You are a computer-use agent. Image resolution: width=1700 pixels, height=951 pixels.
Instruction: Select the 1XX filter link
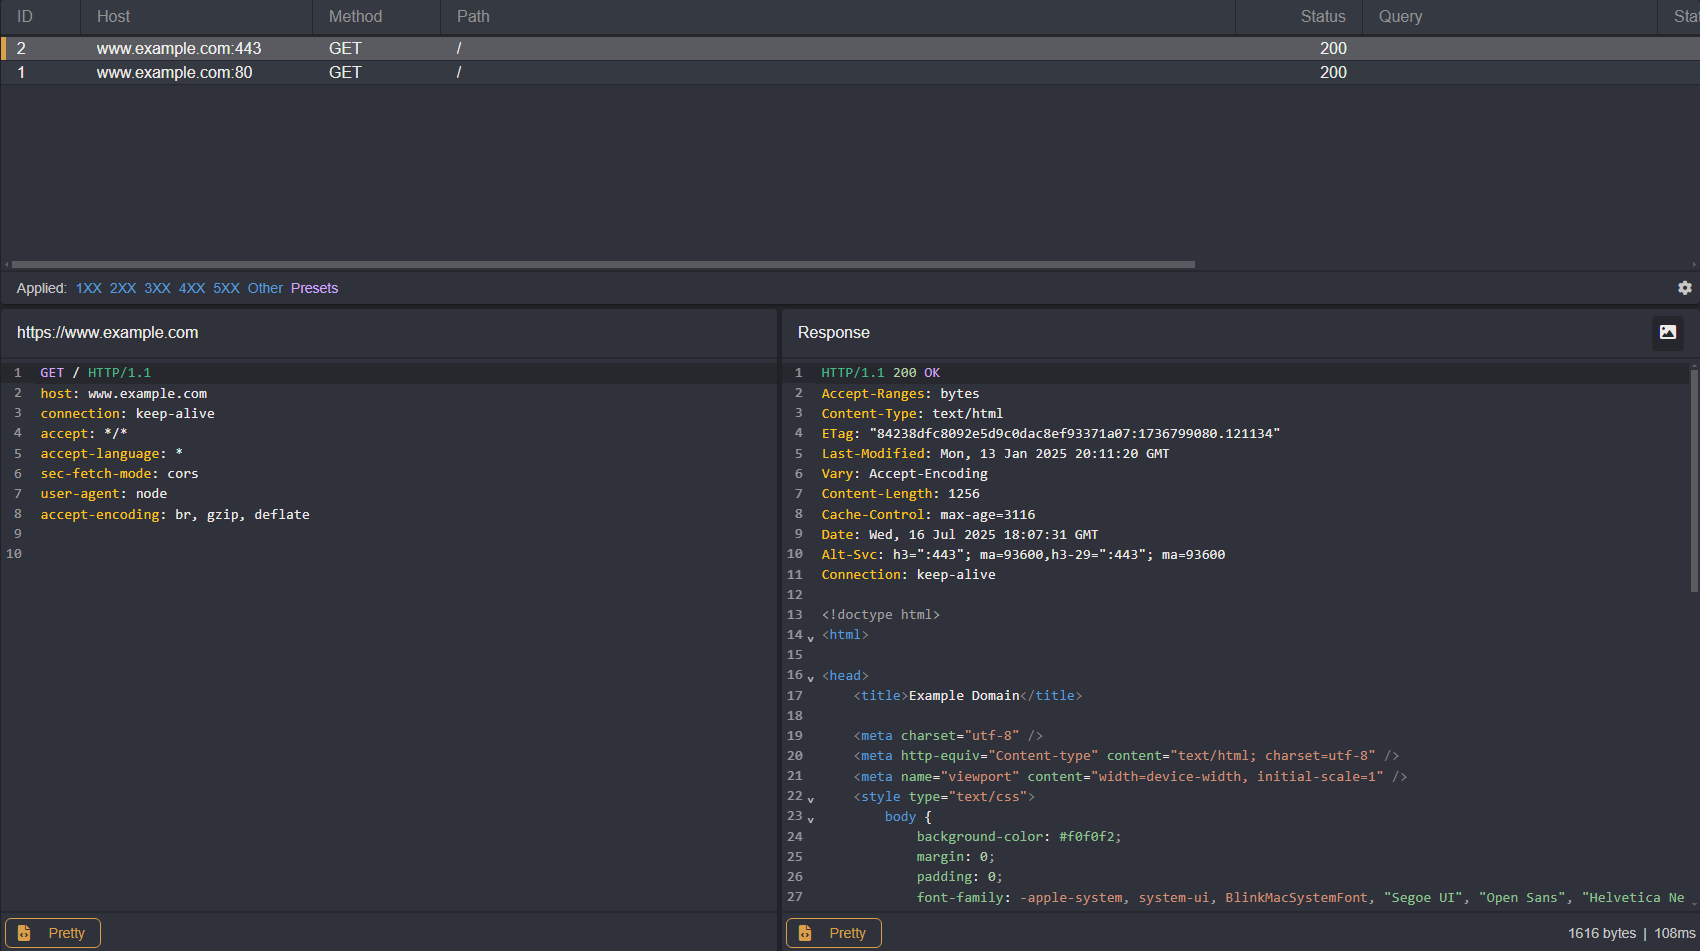pos(88,288)
